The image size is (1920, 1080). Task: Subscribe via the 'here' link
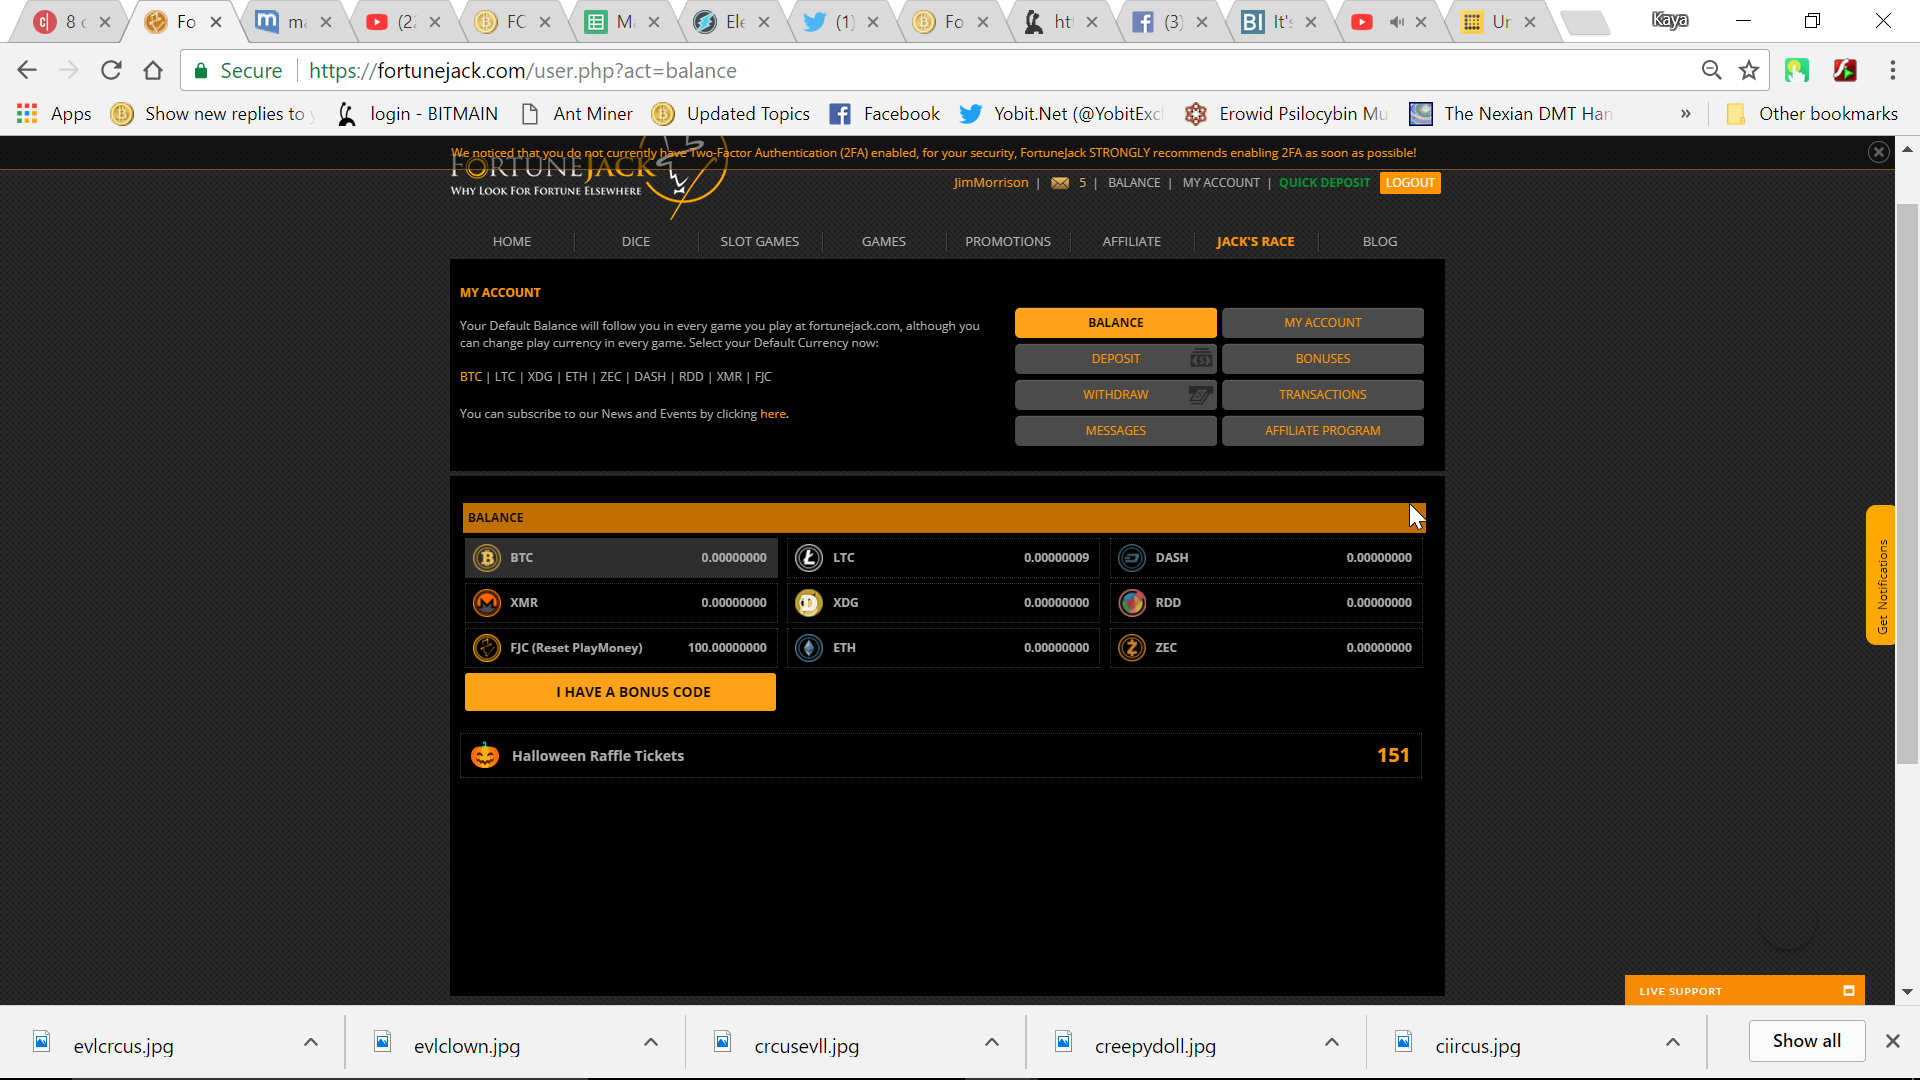click(773, 414)
